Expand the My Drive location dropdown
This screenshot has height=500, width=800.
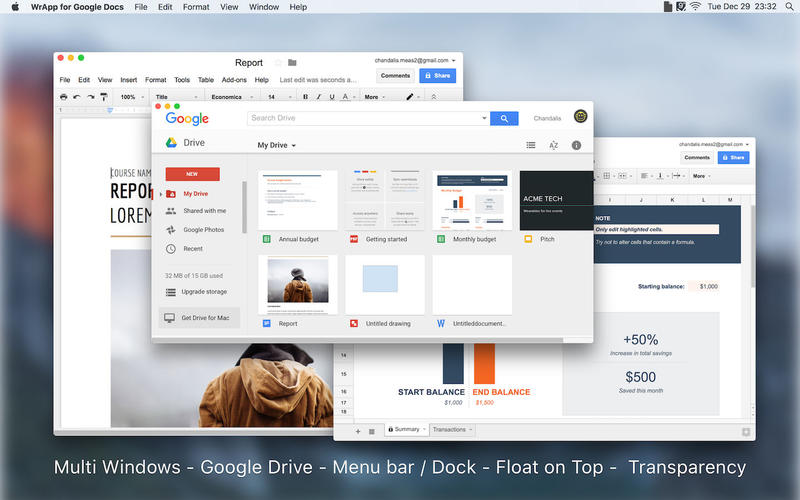coord(277,145)
